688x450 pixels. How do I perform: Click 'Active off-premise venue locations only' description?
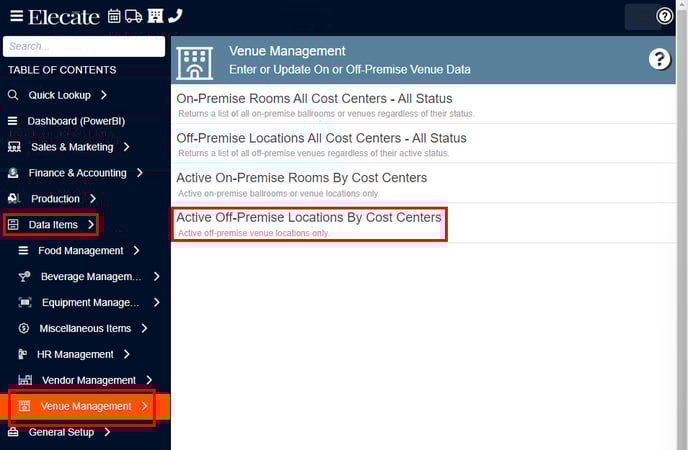[x=253, y=233]
